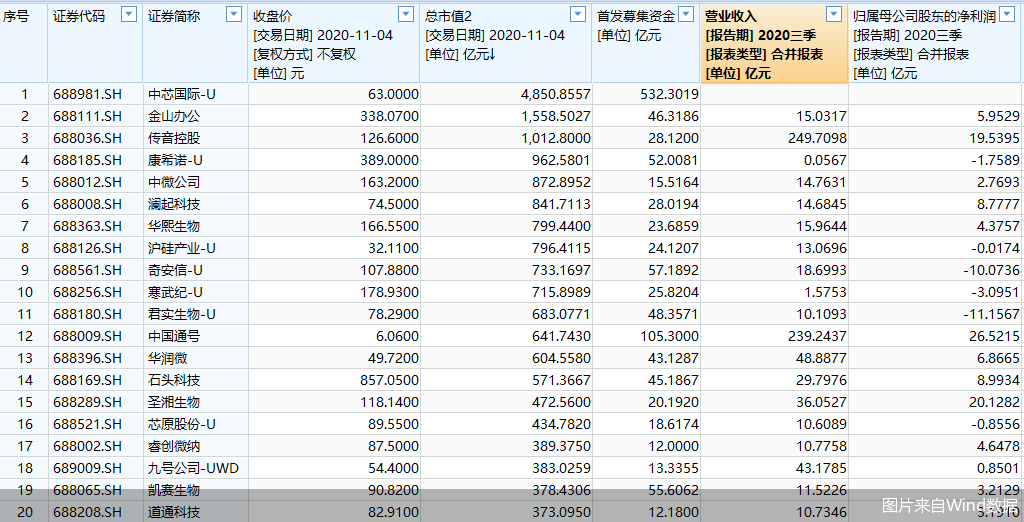Open the 营业收入 column filter dropdown
The height and width of the screenshot is (522, 1024).
pos(834,14)
